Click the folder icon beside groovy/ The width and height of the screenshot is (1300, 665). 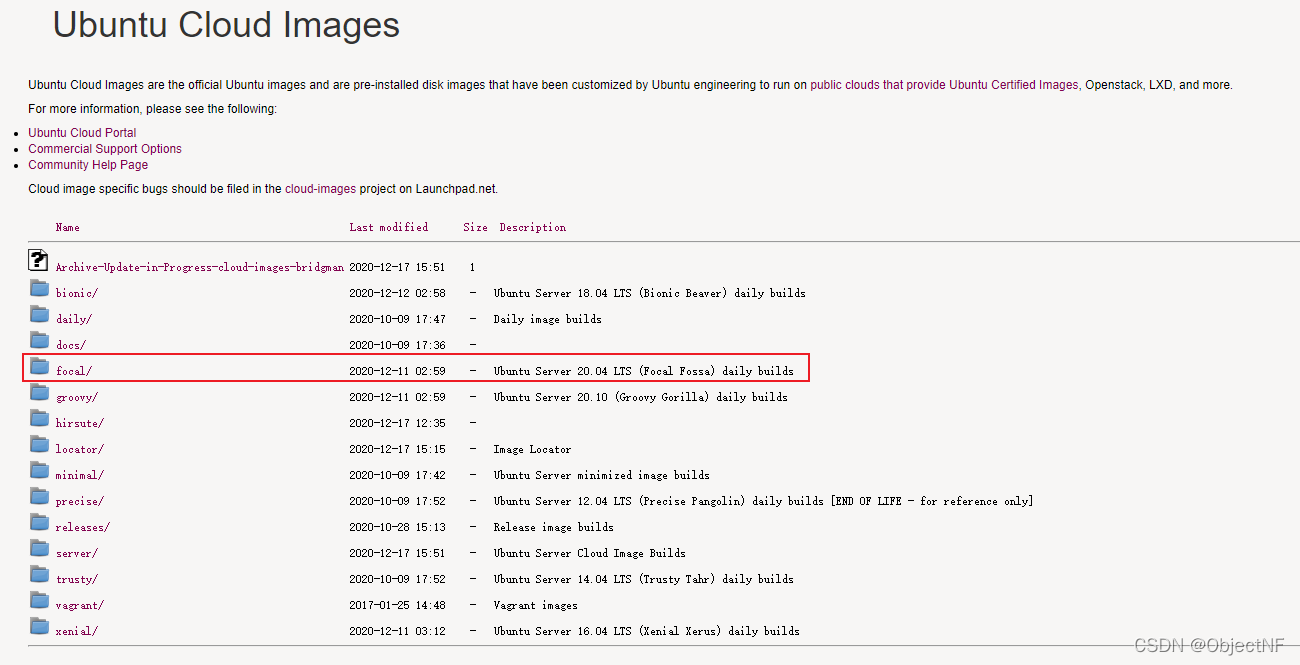coord(39,393)
